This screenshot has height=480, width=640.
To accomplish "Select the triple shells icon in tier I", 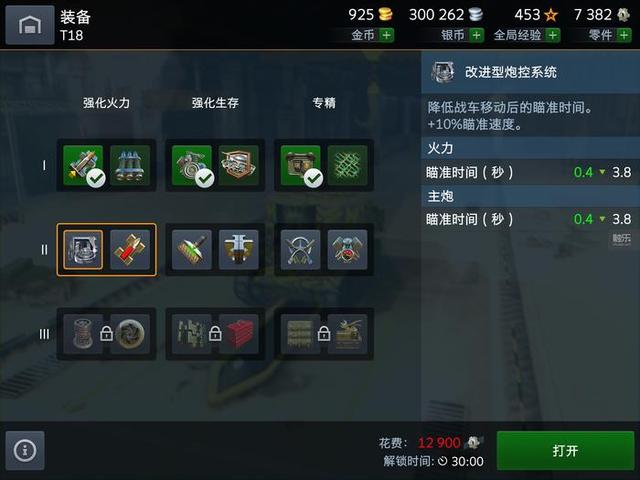I will click(130, 165).
